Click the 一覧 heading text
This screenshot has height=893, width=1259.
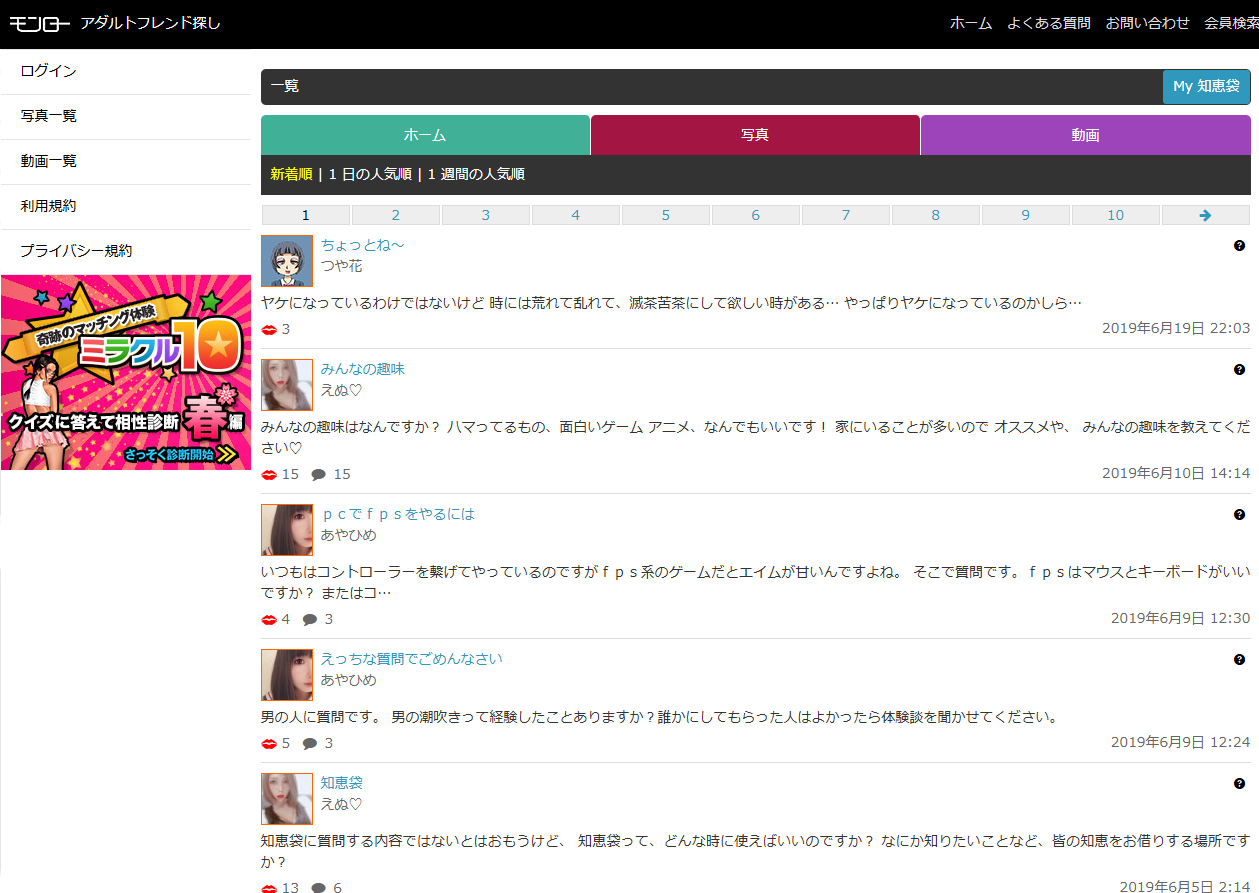(285, 87)
